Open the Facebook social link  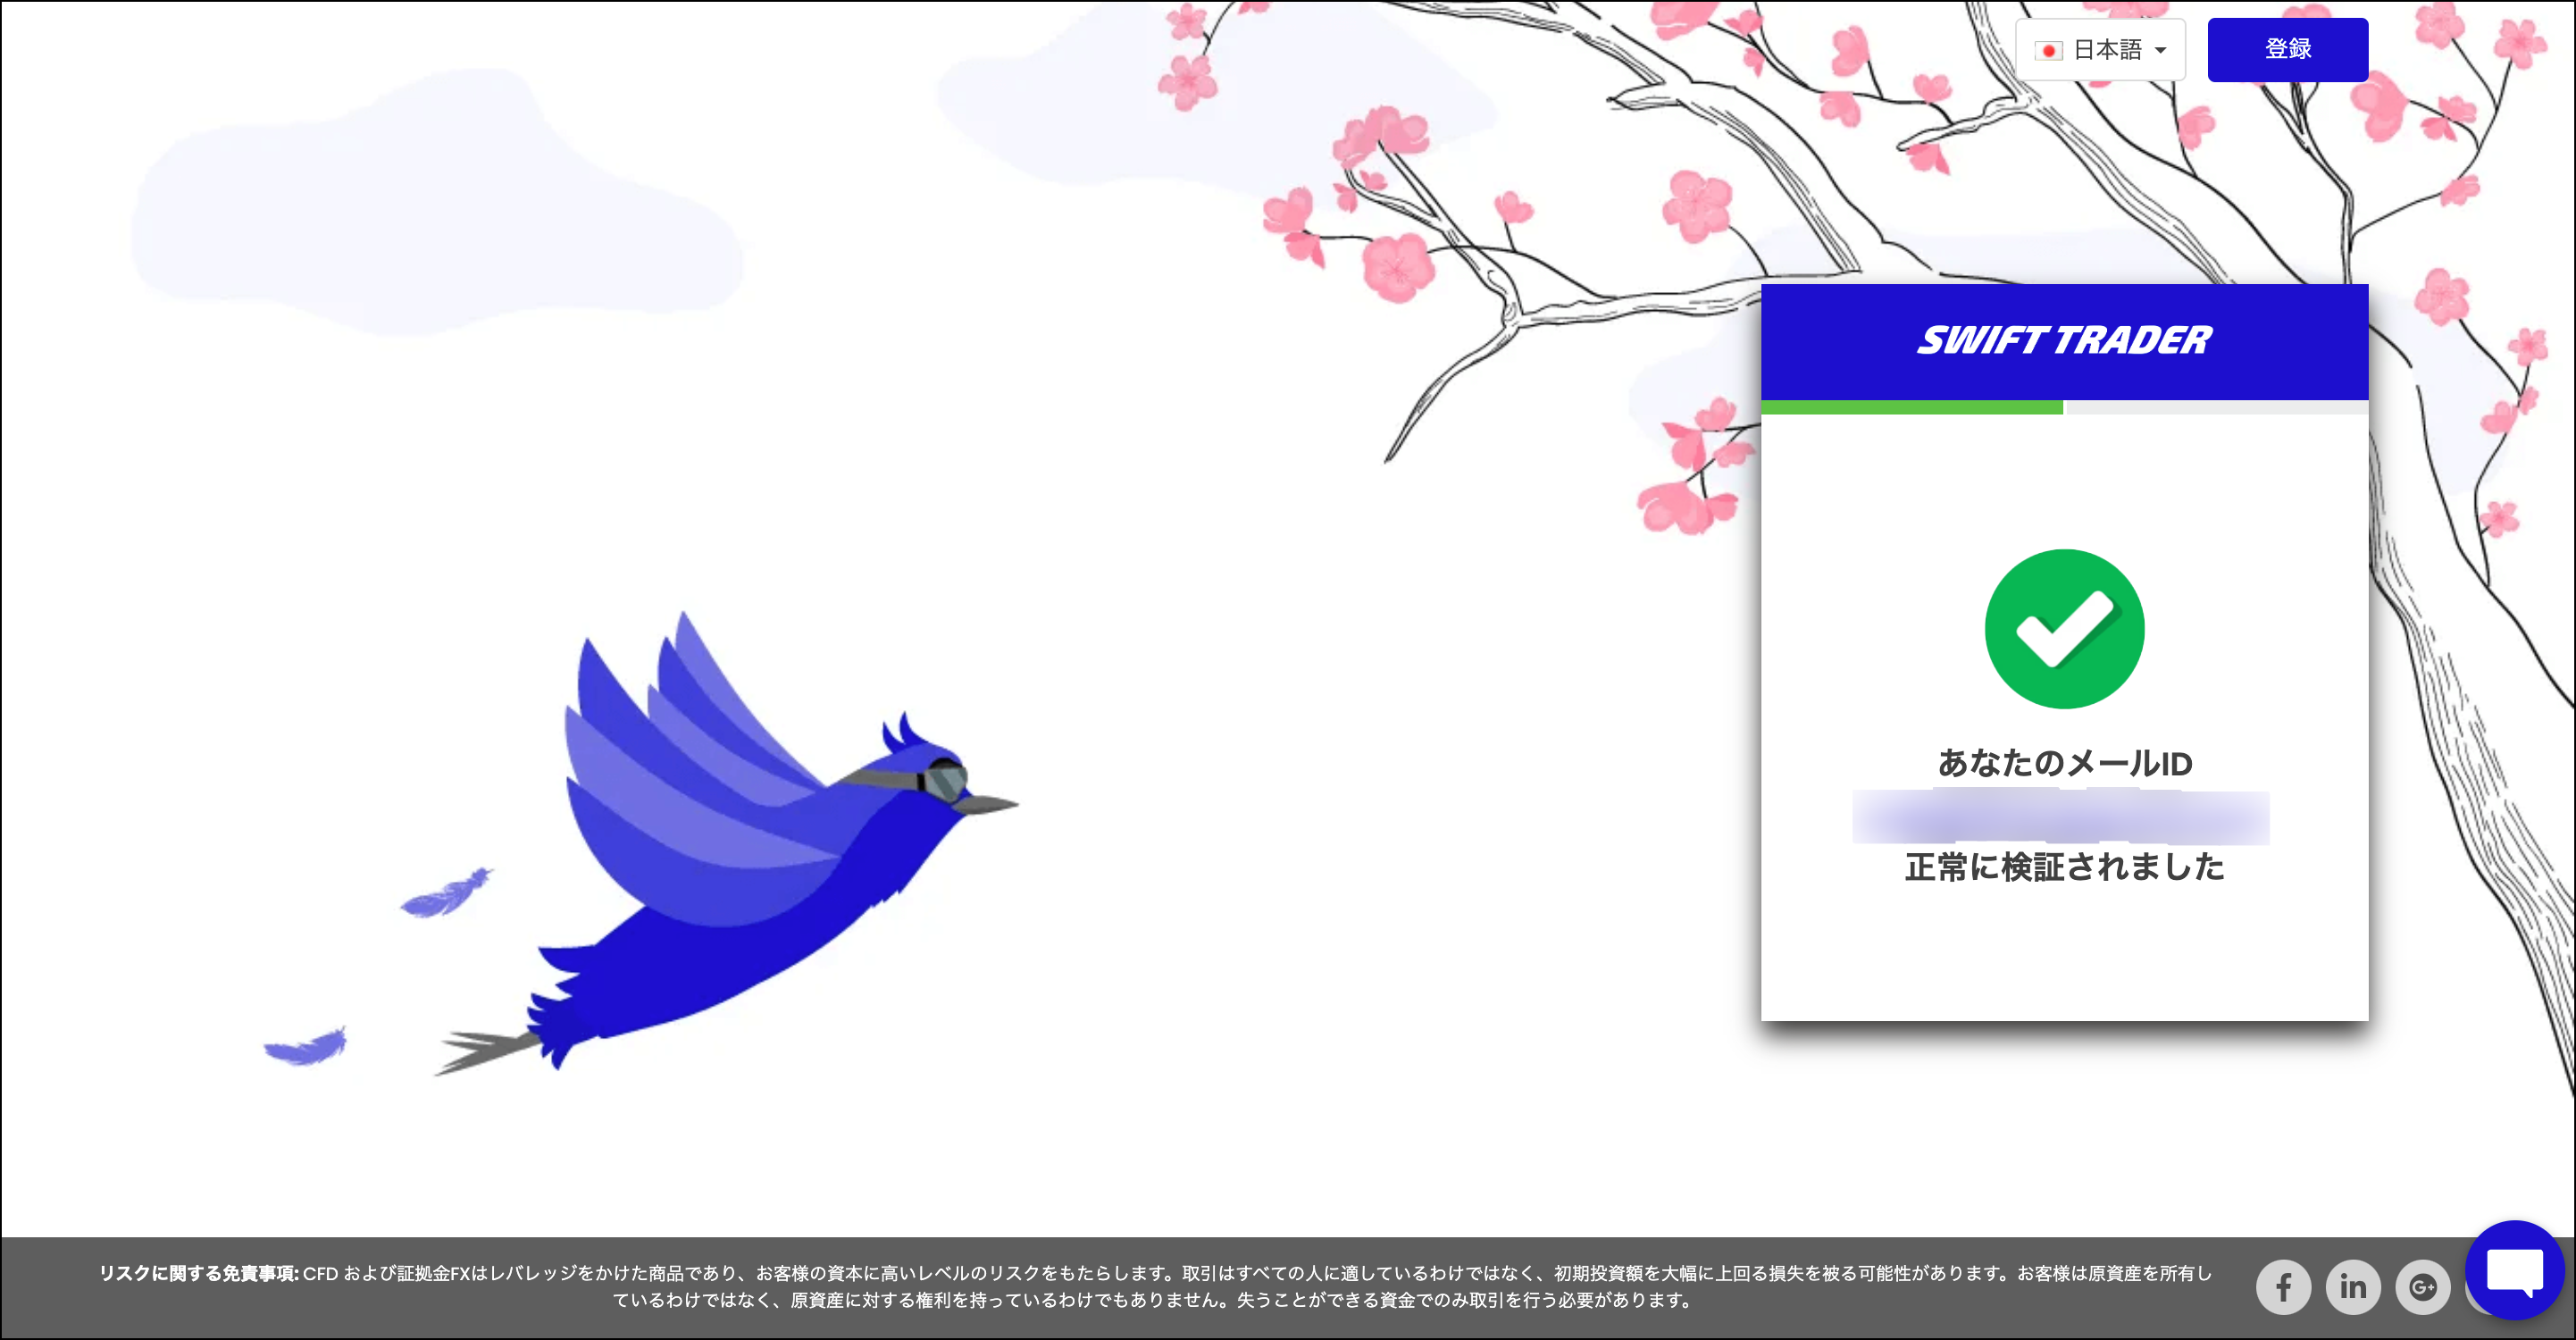point(2283,1286)
